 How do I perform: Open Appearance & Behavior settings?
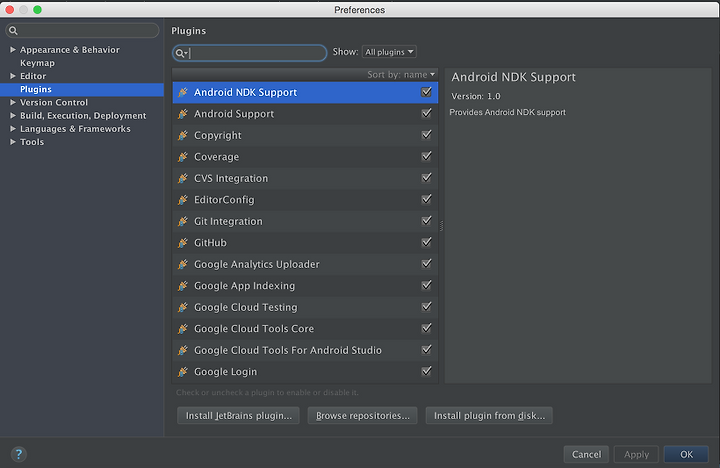[70, 50]
